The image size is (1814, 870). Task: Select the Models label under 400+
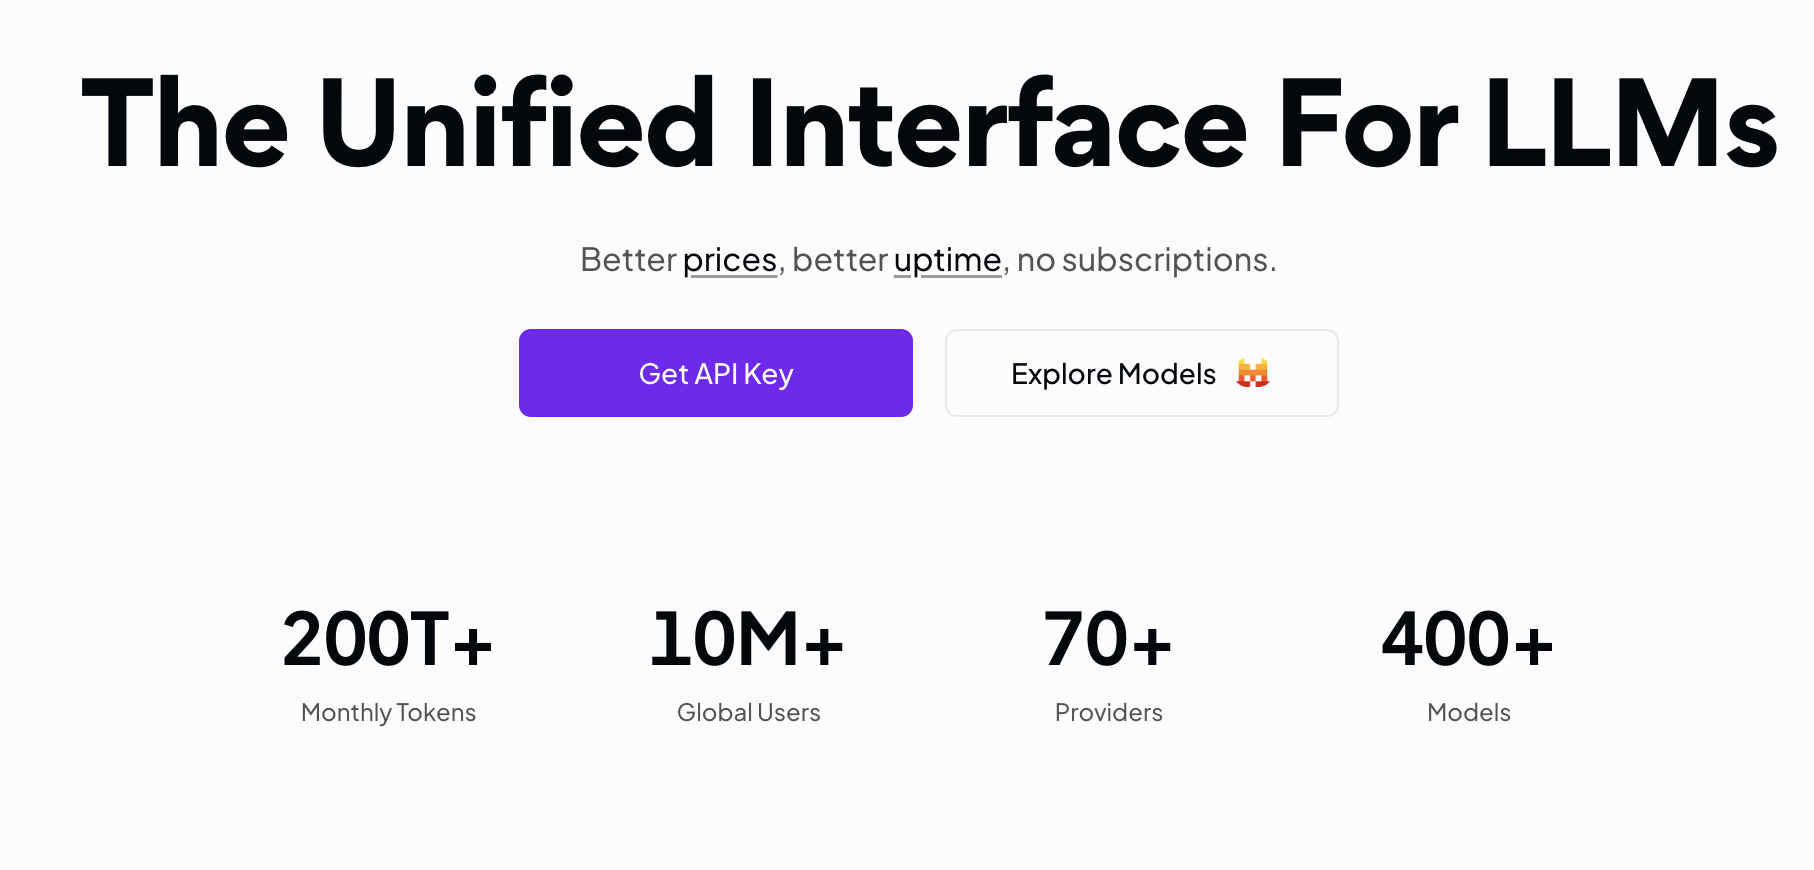(x=1469, y=713)
